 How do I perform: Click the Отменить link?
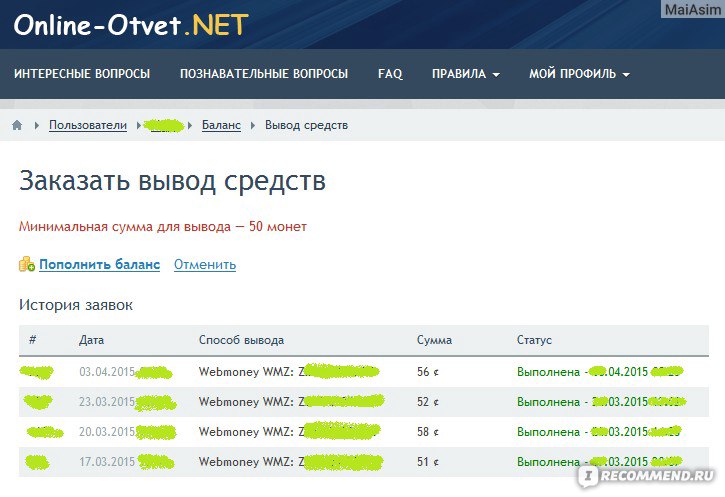pyautogui.click(x=205, y=264)
